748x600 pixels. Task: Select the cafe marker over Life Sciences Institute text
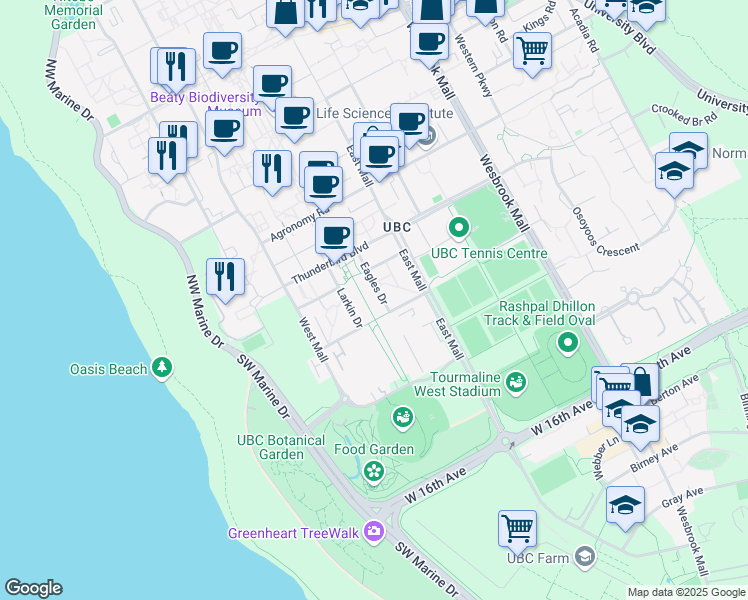click(x=409, y=123)
